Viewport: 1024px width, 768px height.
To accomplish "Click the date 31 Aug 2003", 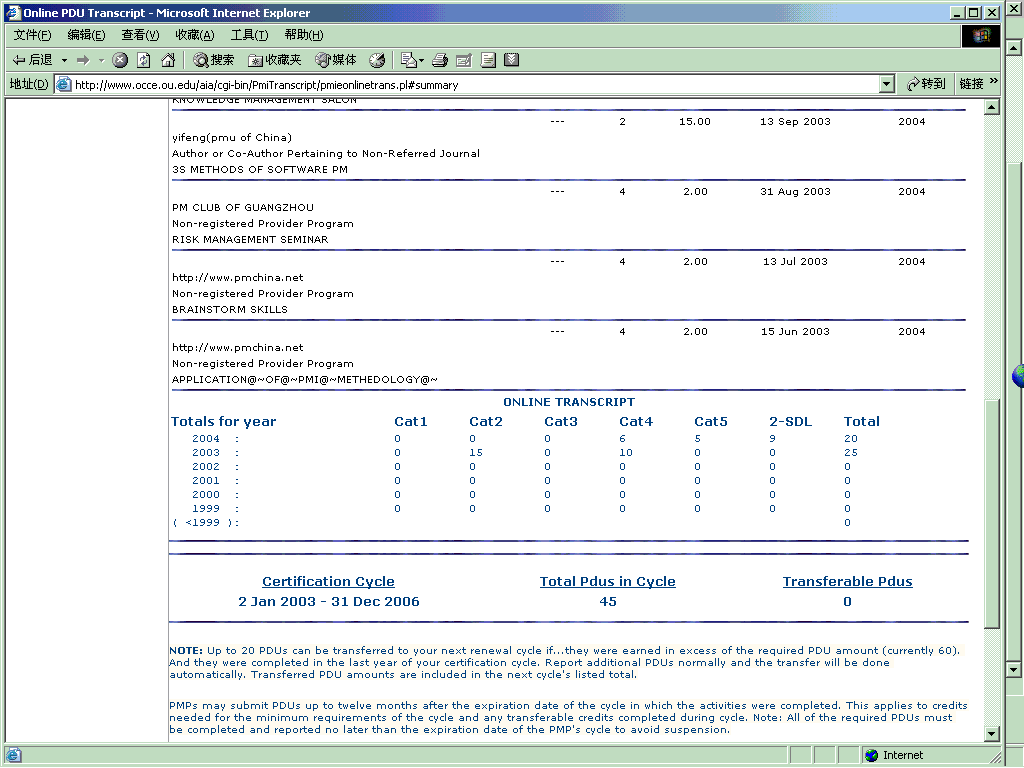I will coord(795,191).
